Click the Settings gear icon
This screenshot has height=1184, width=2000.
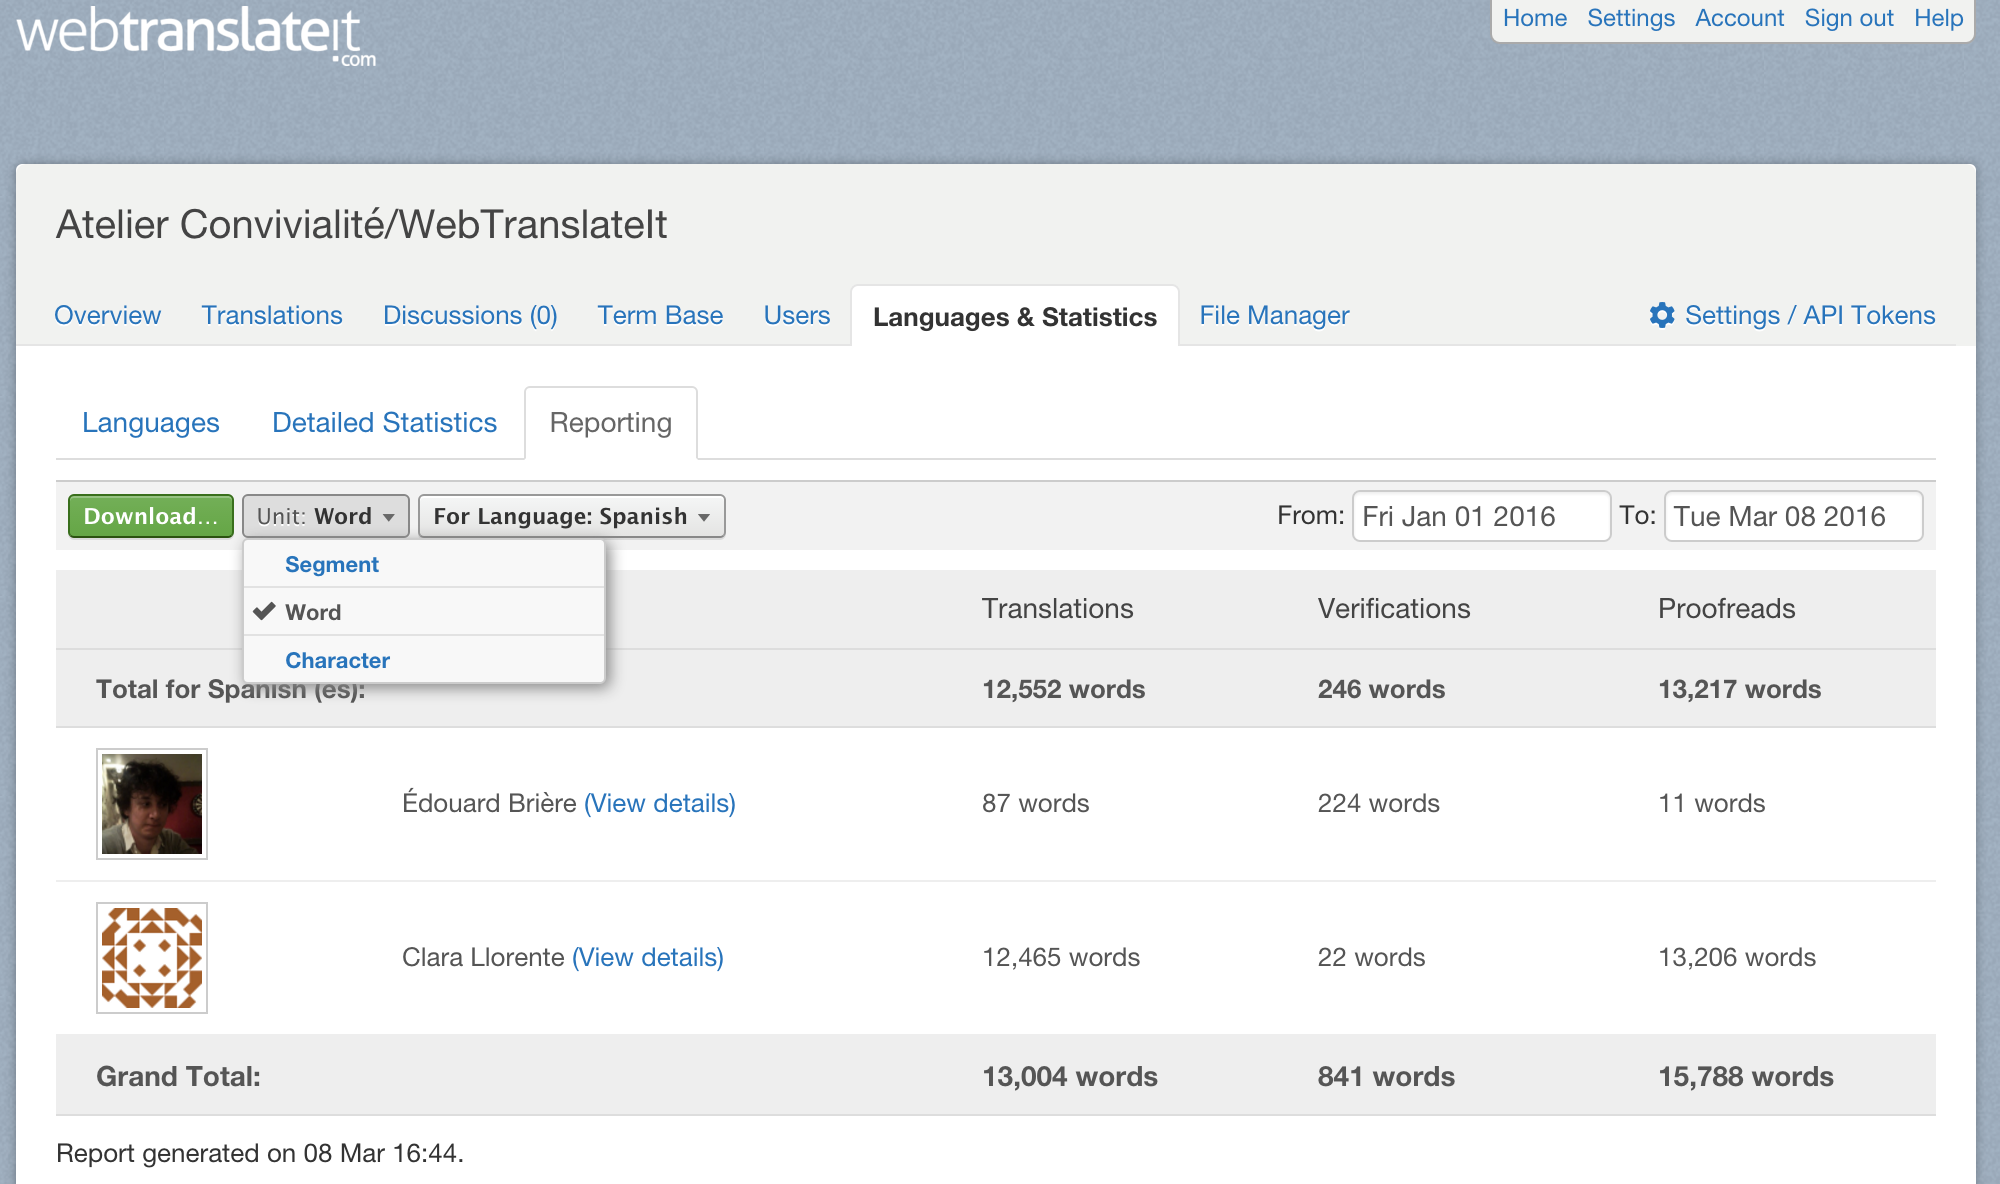(1661, 315)
